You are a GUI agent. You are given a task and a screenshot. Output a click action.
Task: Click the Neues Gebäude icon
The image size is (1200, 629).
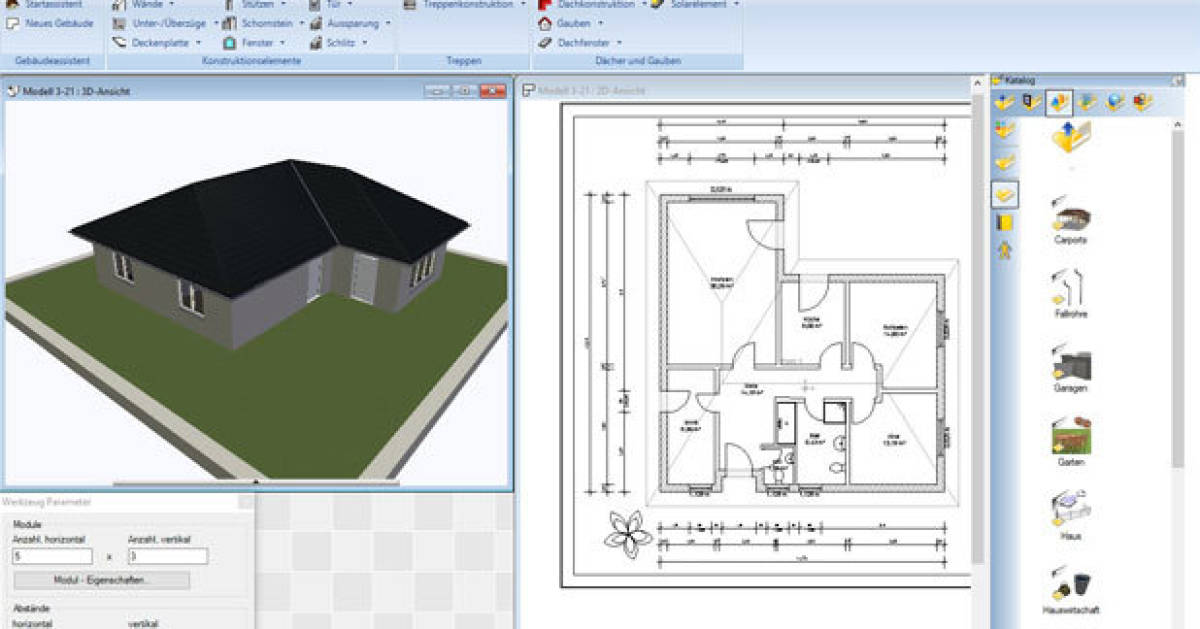click(12, 22)
